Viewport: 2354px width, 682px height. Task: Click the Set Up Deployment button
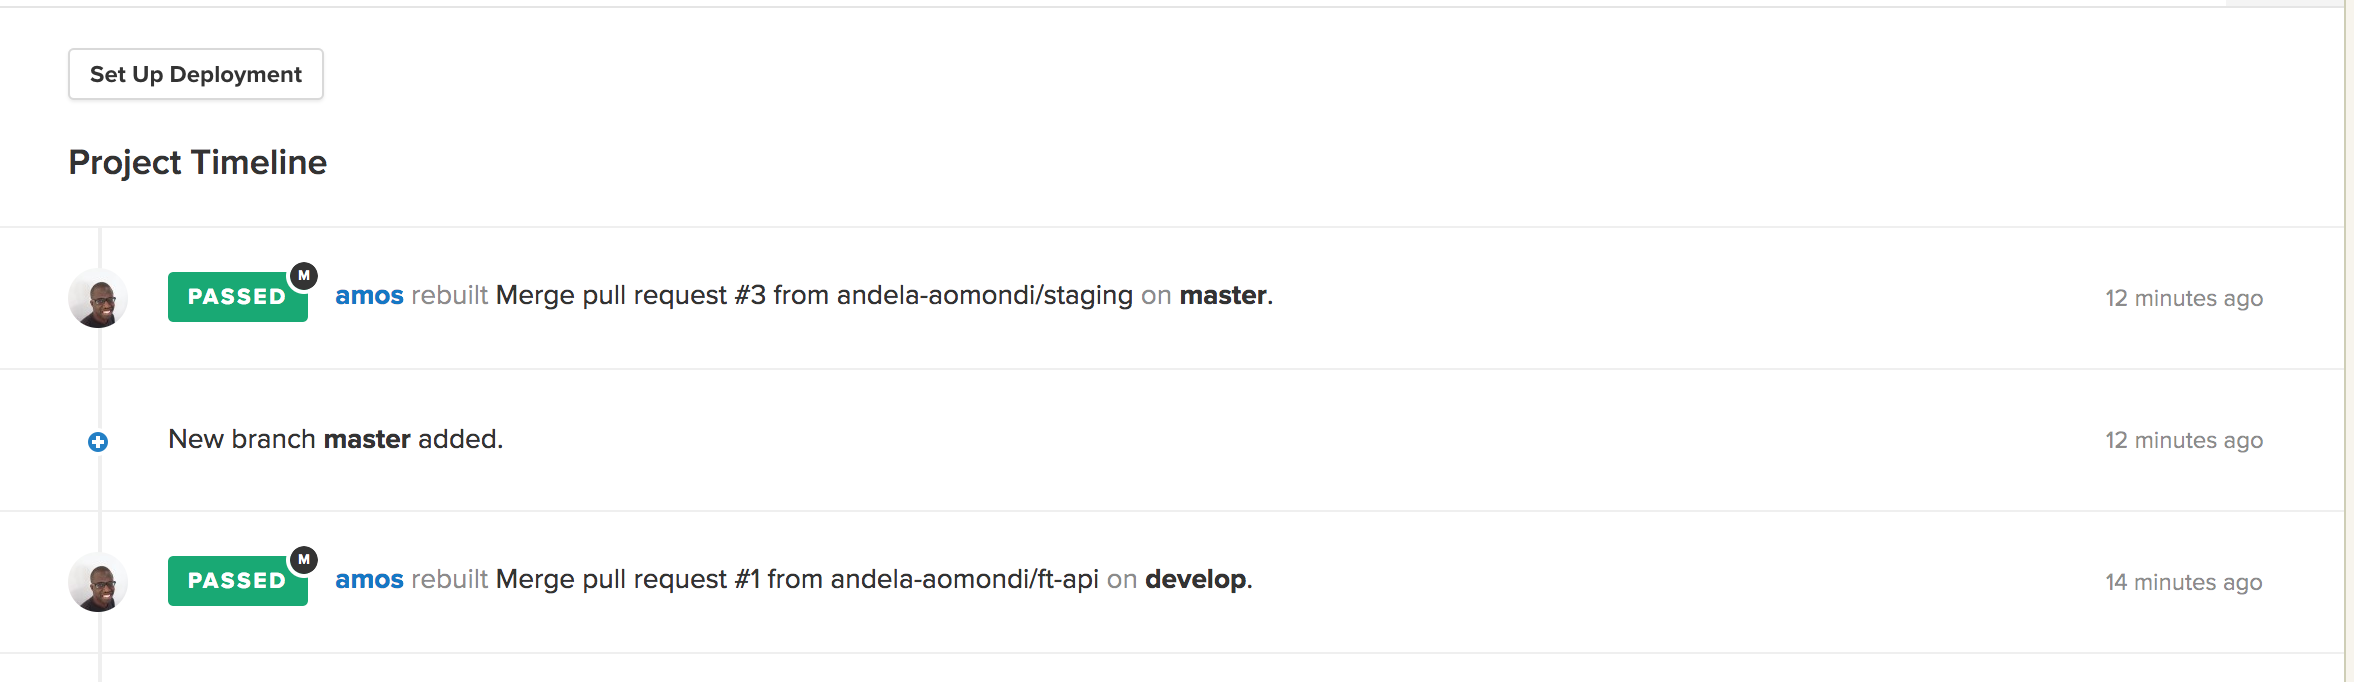[x=196, y=74]
